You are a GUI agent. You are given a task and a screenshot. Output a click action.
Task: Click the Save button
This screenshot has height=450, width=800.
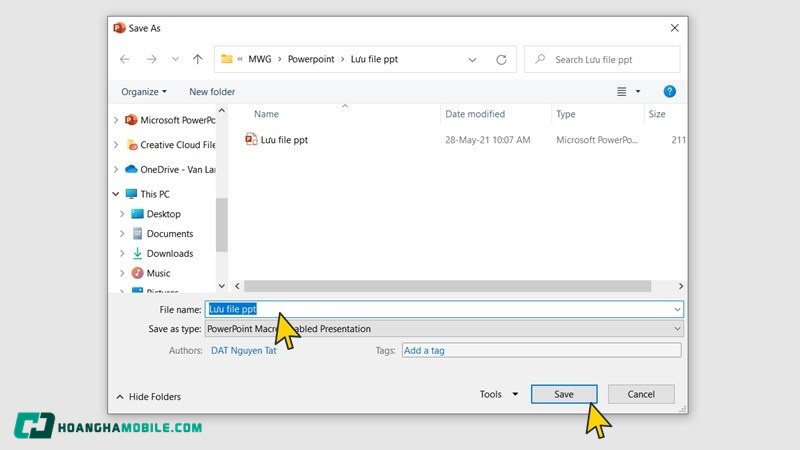pos(564,394)
